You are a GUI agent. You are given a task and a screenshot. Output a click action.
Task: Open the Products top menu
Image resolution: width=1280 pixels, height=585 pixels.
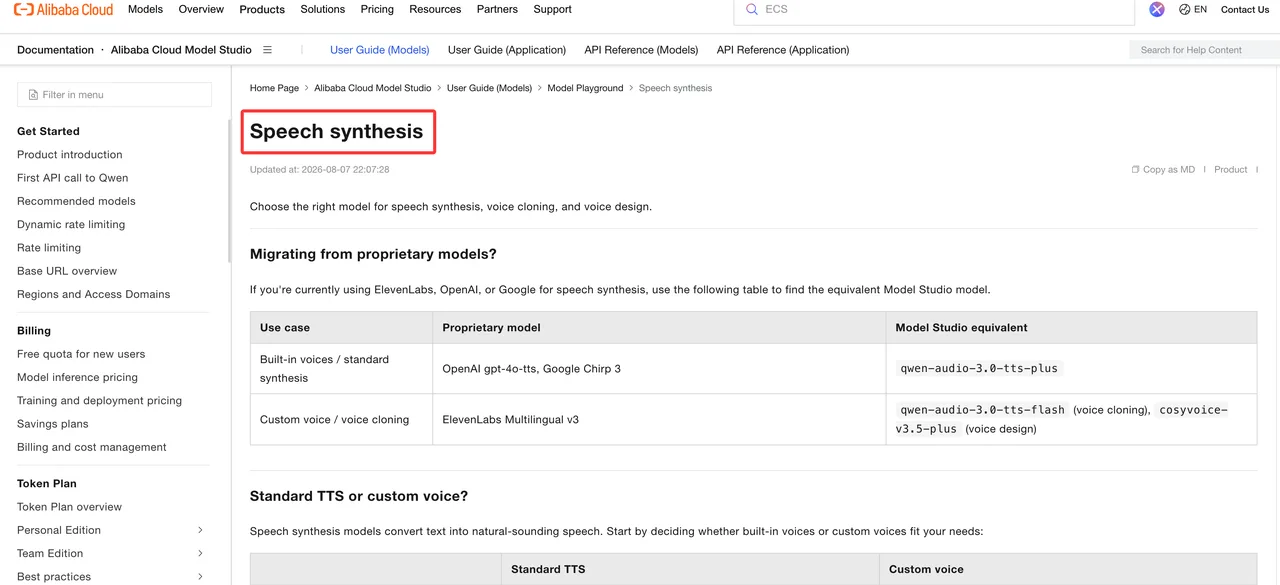point(262,10)
